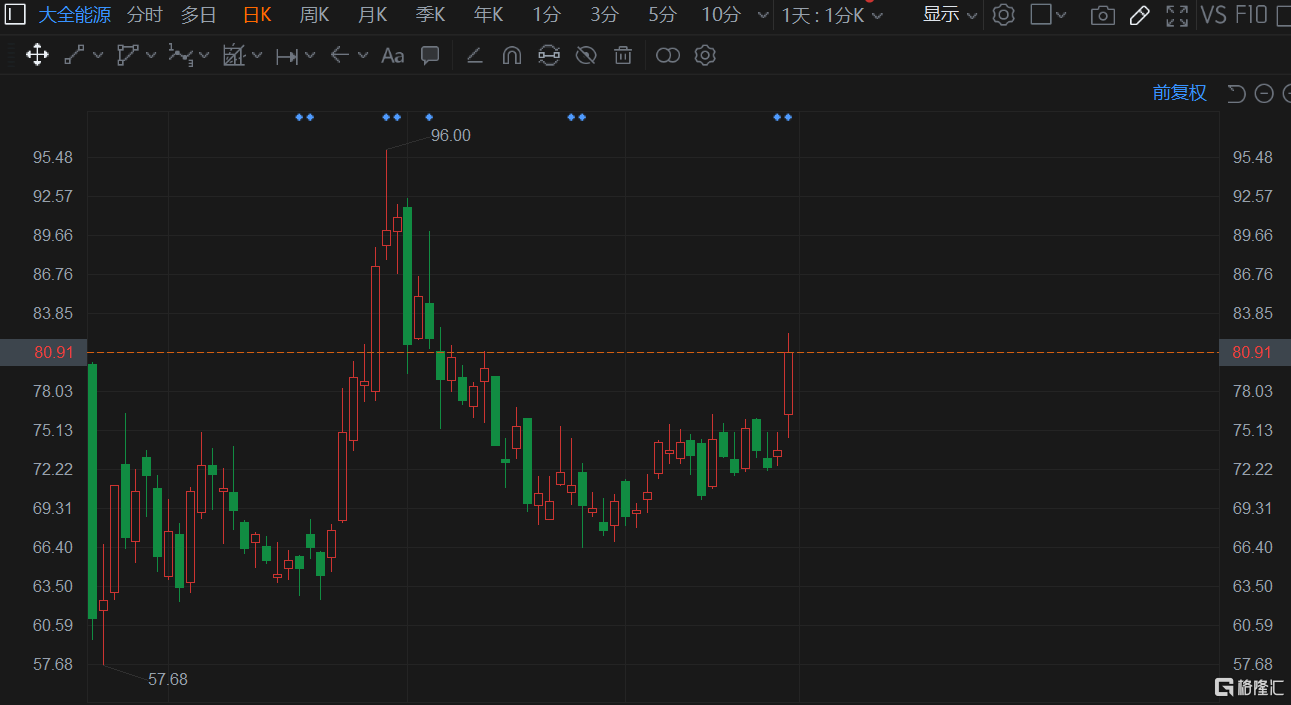This screenshot has height=705, width=1291.
Task: Undo chart zoom with back arrow
Action: 1237,93
